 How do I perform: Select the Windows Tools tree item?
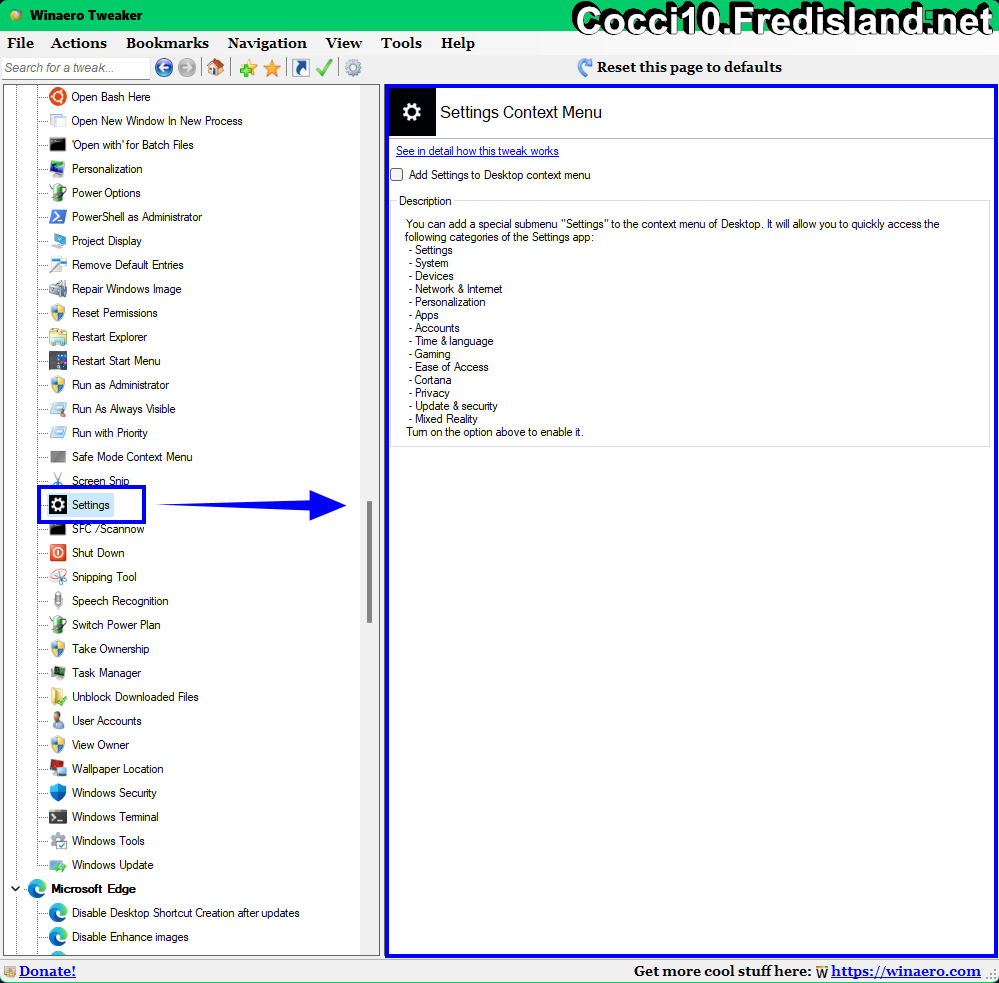[108, 841]
